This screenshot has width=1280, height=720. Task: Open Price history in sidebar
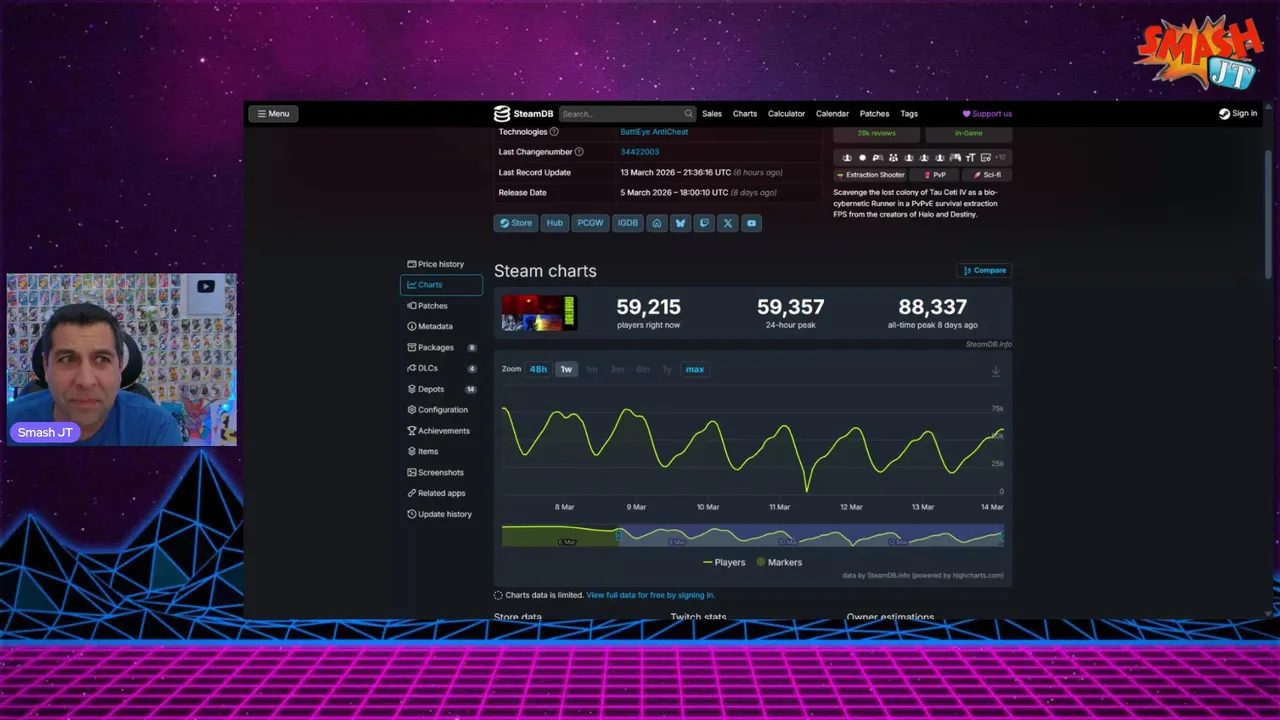(x=440, y=264)
